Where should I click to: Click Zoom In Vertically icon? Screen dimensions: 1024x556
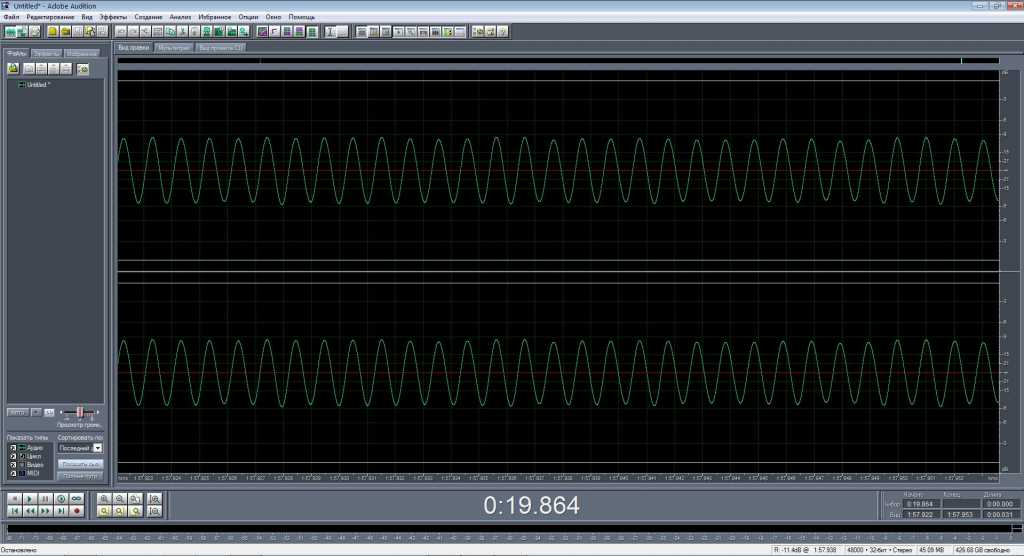tap(155, 499)
